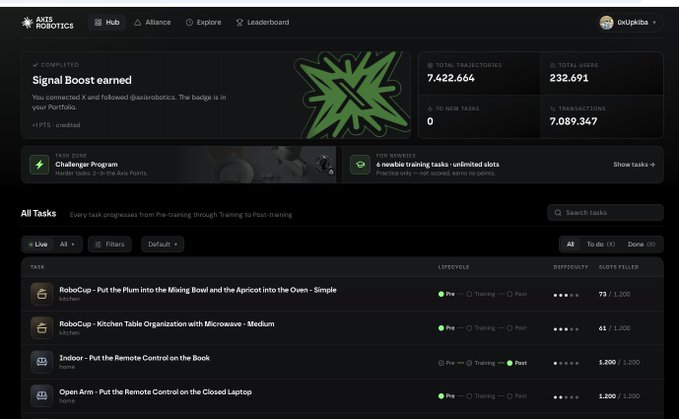Screen dimensions: 679x419
Task: Click the Leaderboard trophy icon
Action: (x=239, y=23)
